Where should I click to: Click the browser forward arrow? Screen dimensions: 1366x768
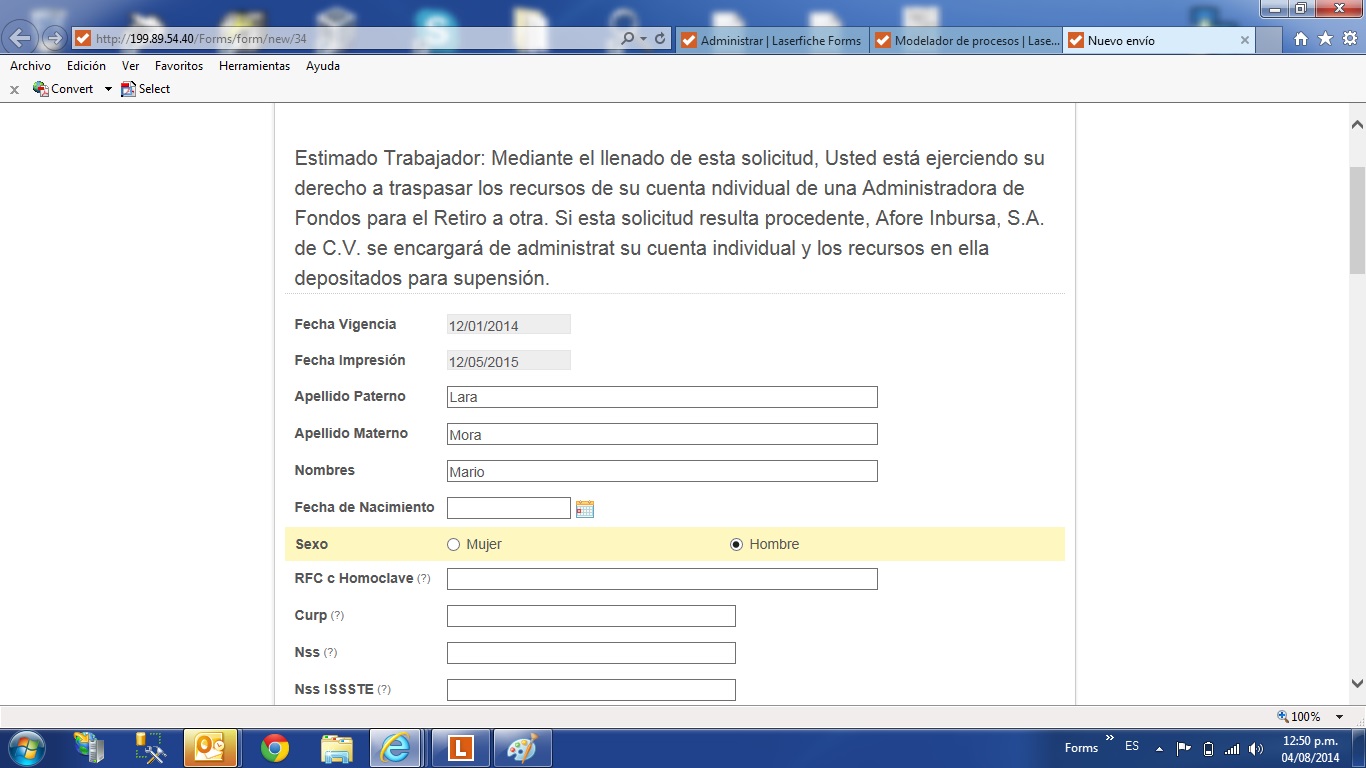[x=54, y=39]
